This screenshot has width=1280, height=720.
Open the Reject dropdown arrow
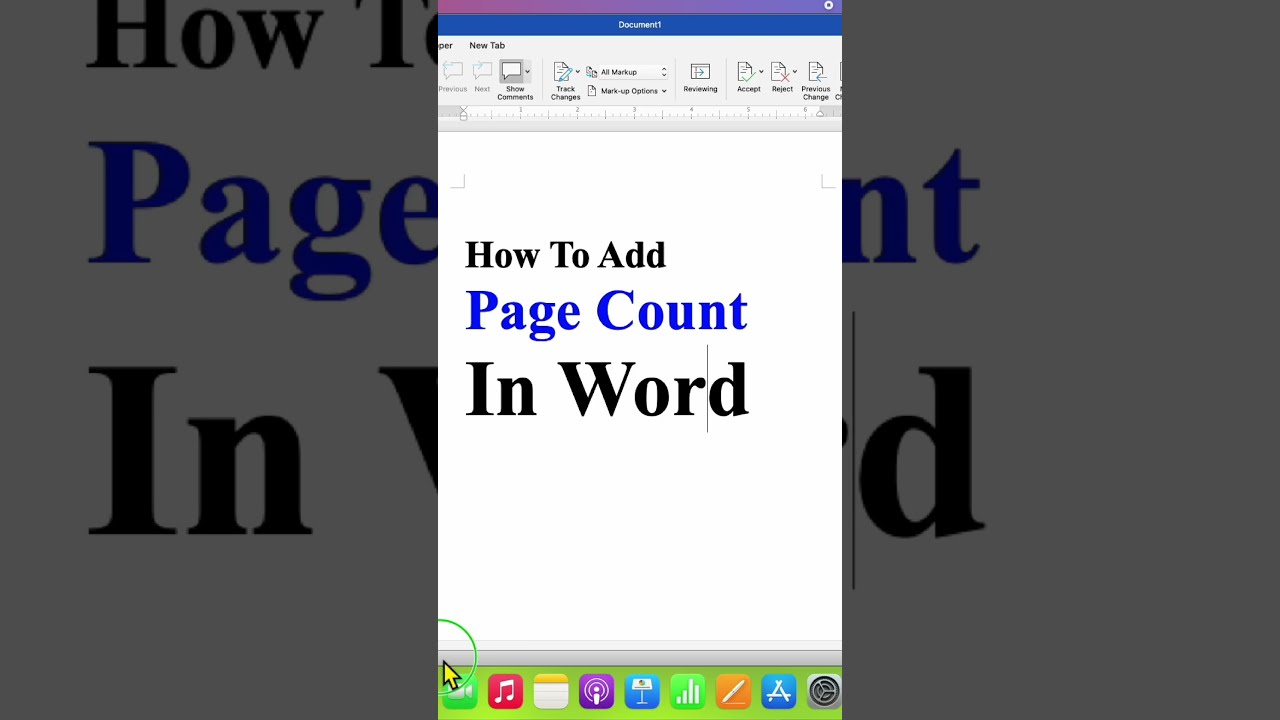tap(795, 72)
